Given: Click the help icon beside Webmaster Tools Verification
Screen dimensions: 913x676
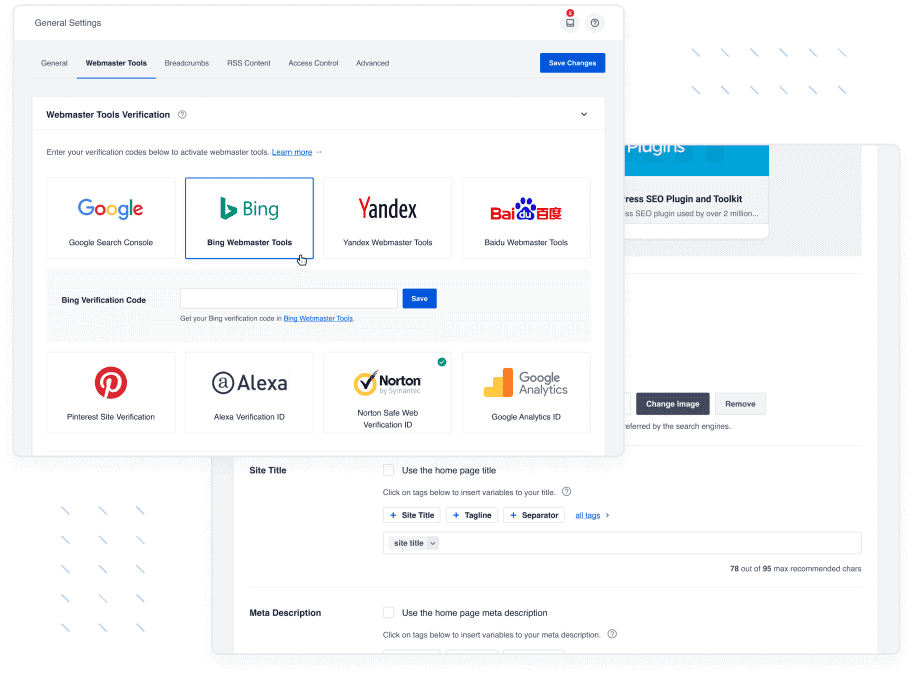Looking at the screenshot, I should click(x=182, y=115).
